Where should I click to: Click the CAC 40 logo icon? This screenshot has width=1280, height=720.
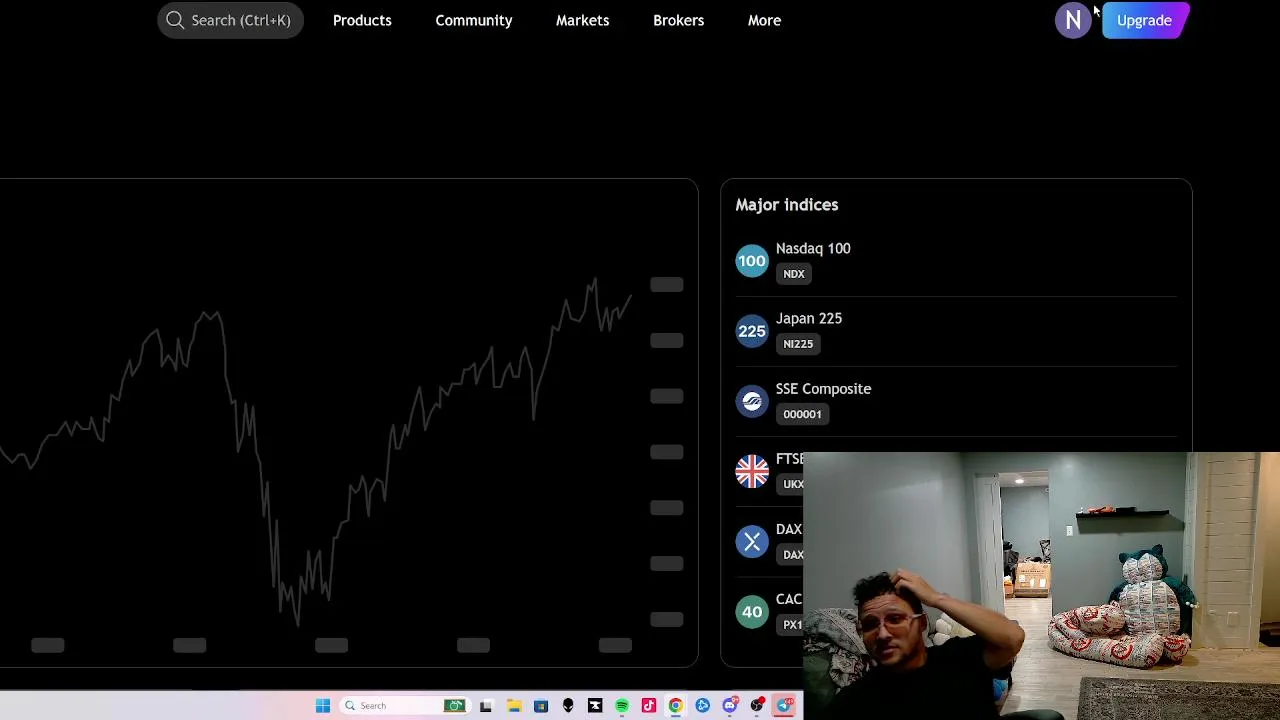click(752, 611)
